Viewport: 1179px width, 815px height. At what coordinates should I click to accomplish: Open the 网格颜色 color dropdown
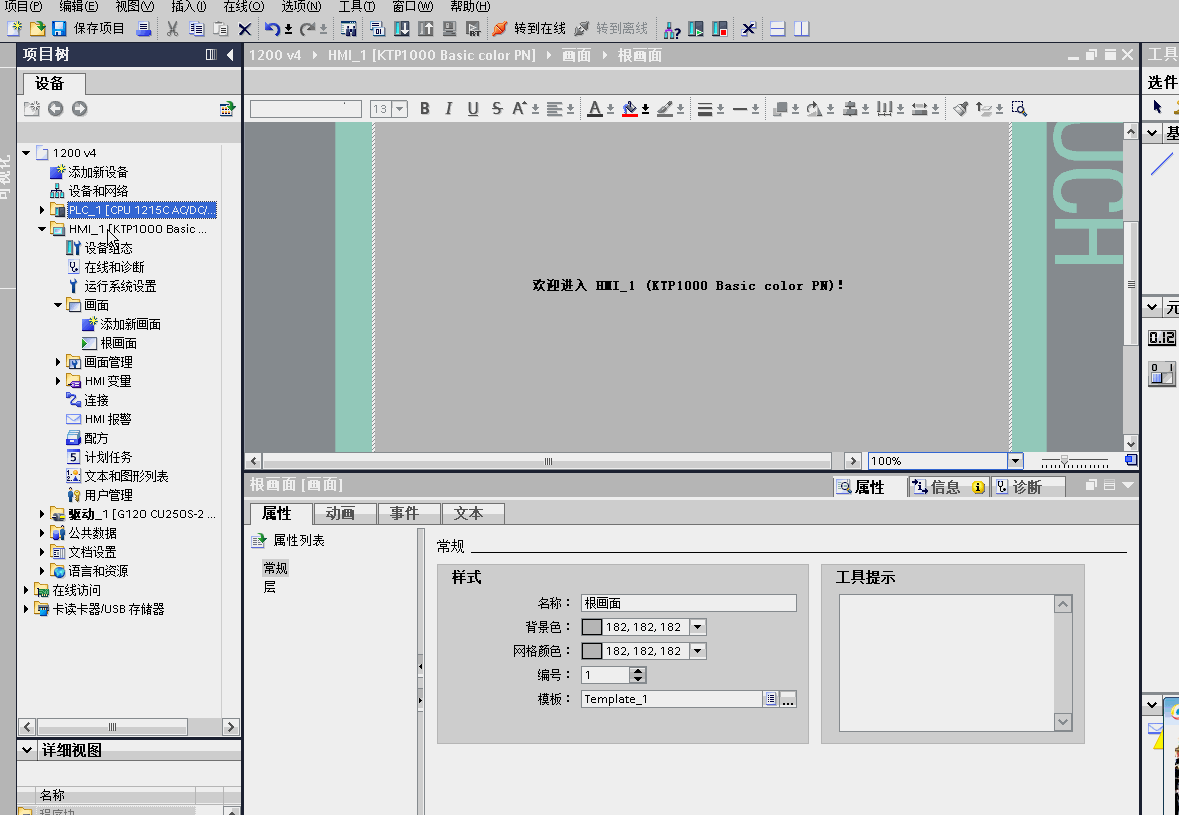coord(698,651)
